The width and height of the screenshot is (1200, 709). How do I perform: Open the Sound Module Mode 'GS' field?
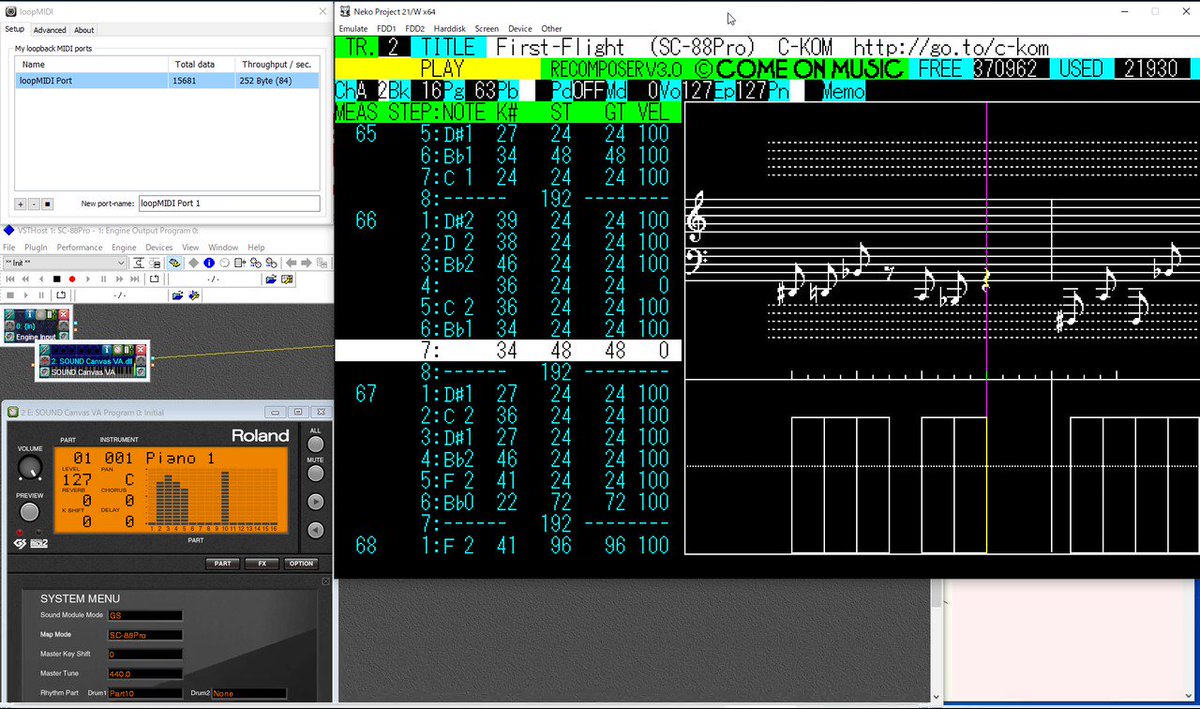(145, 615)
